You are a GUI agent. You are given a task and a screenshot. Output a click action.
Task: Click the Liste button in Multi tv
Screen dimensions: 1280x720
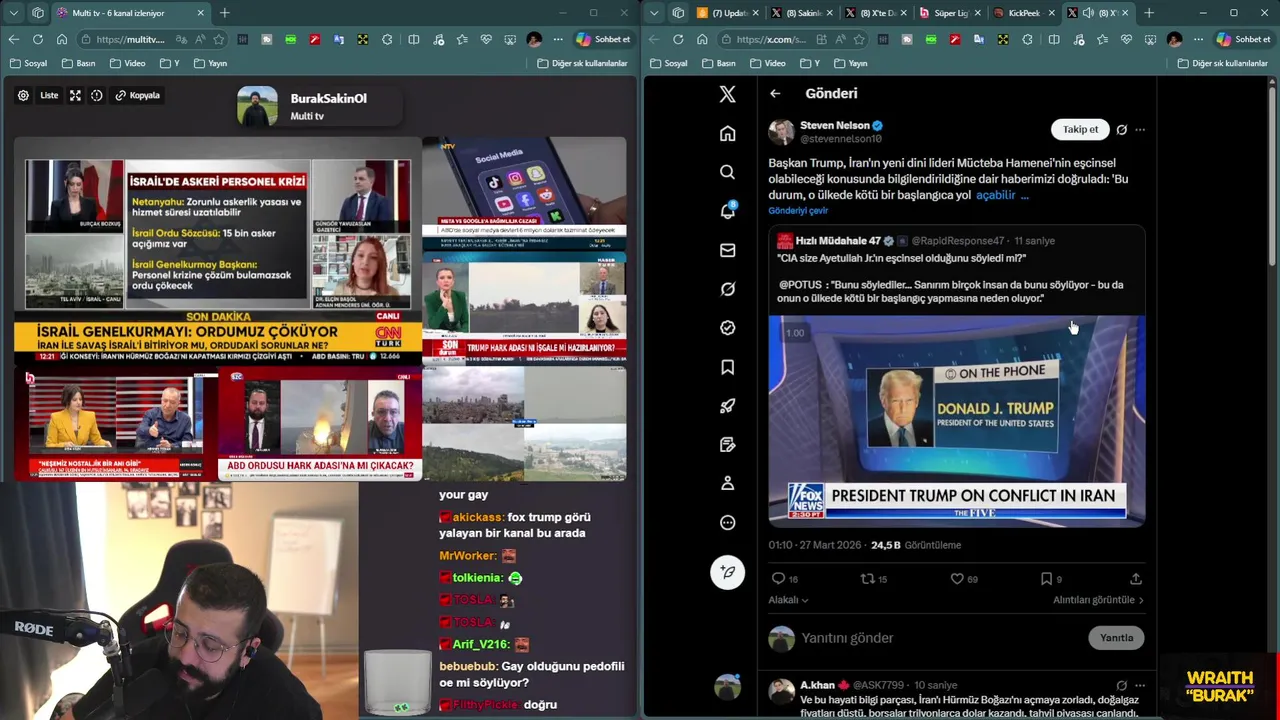(49, 95)
